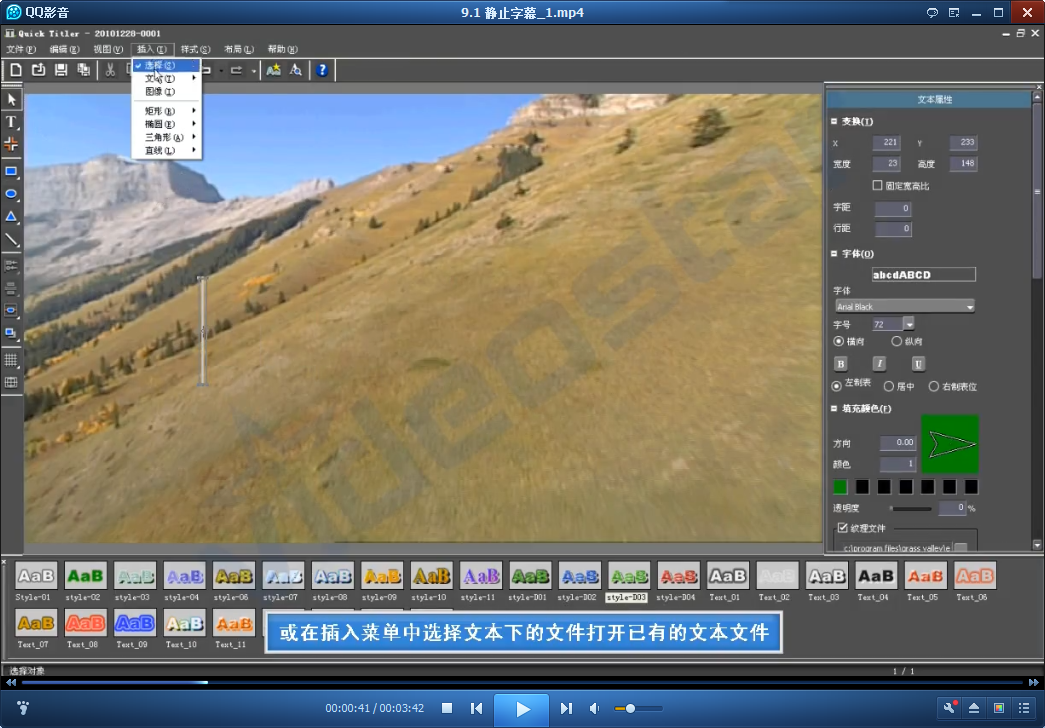The image size is (1045, 728).
Task: Click the scissors cut icon
Action: 110,69
